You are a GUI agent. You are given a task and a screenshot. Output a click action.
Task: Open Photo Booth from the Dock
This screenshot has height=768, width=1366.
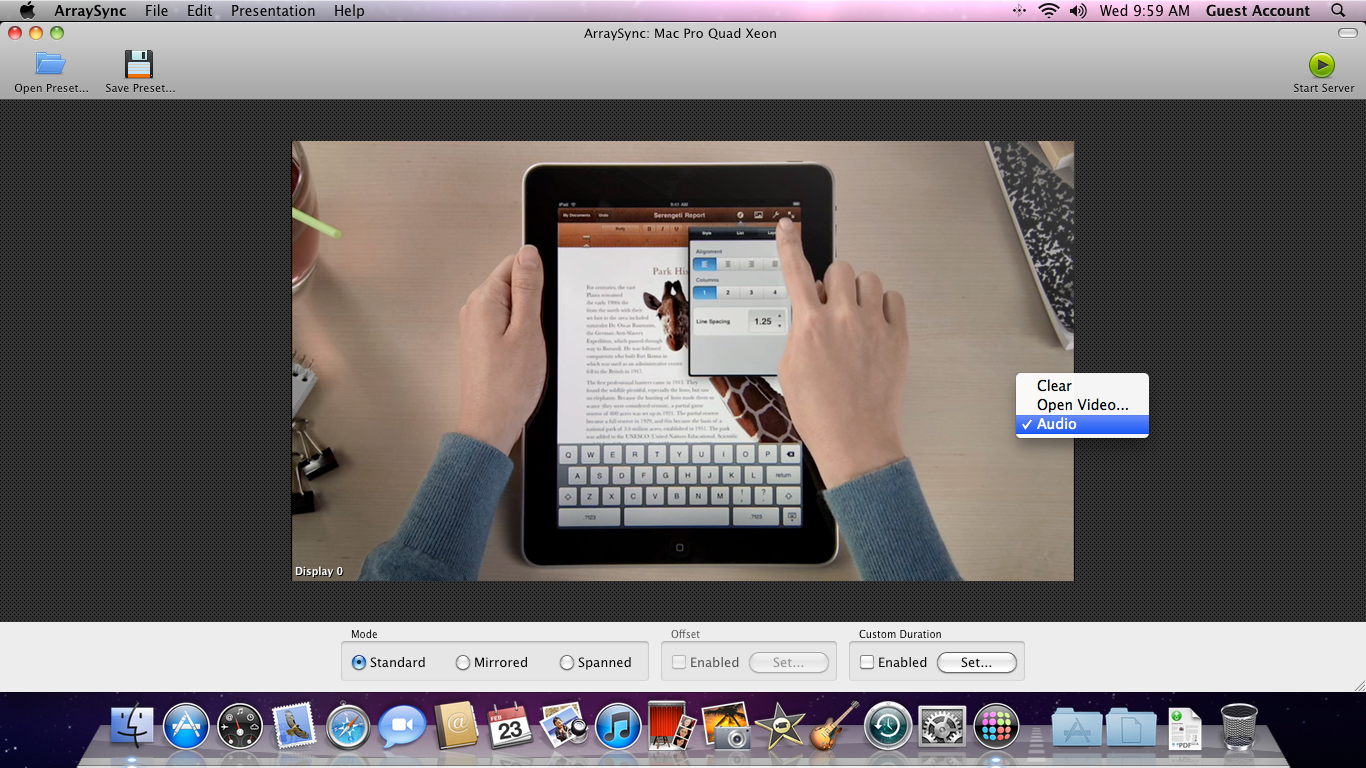coord(672,726)
